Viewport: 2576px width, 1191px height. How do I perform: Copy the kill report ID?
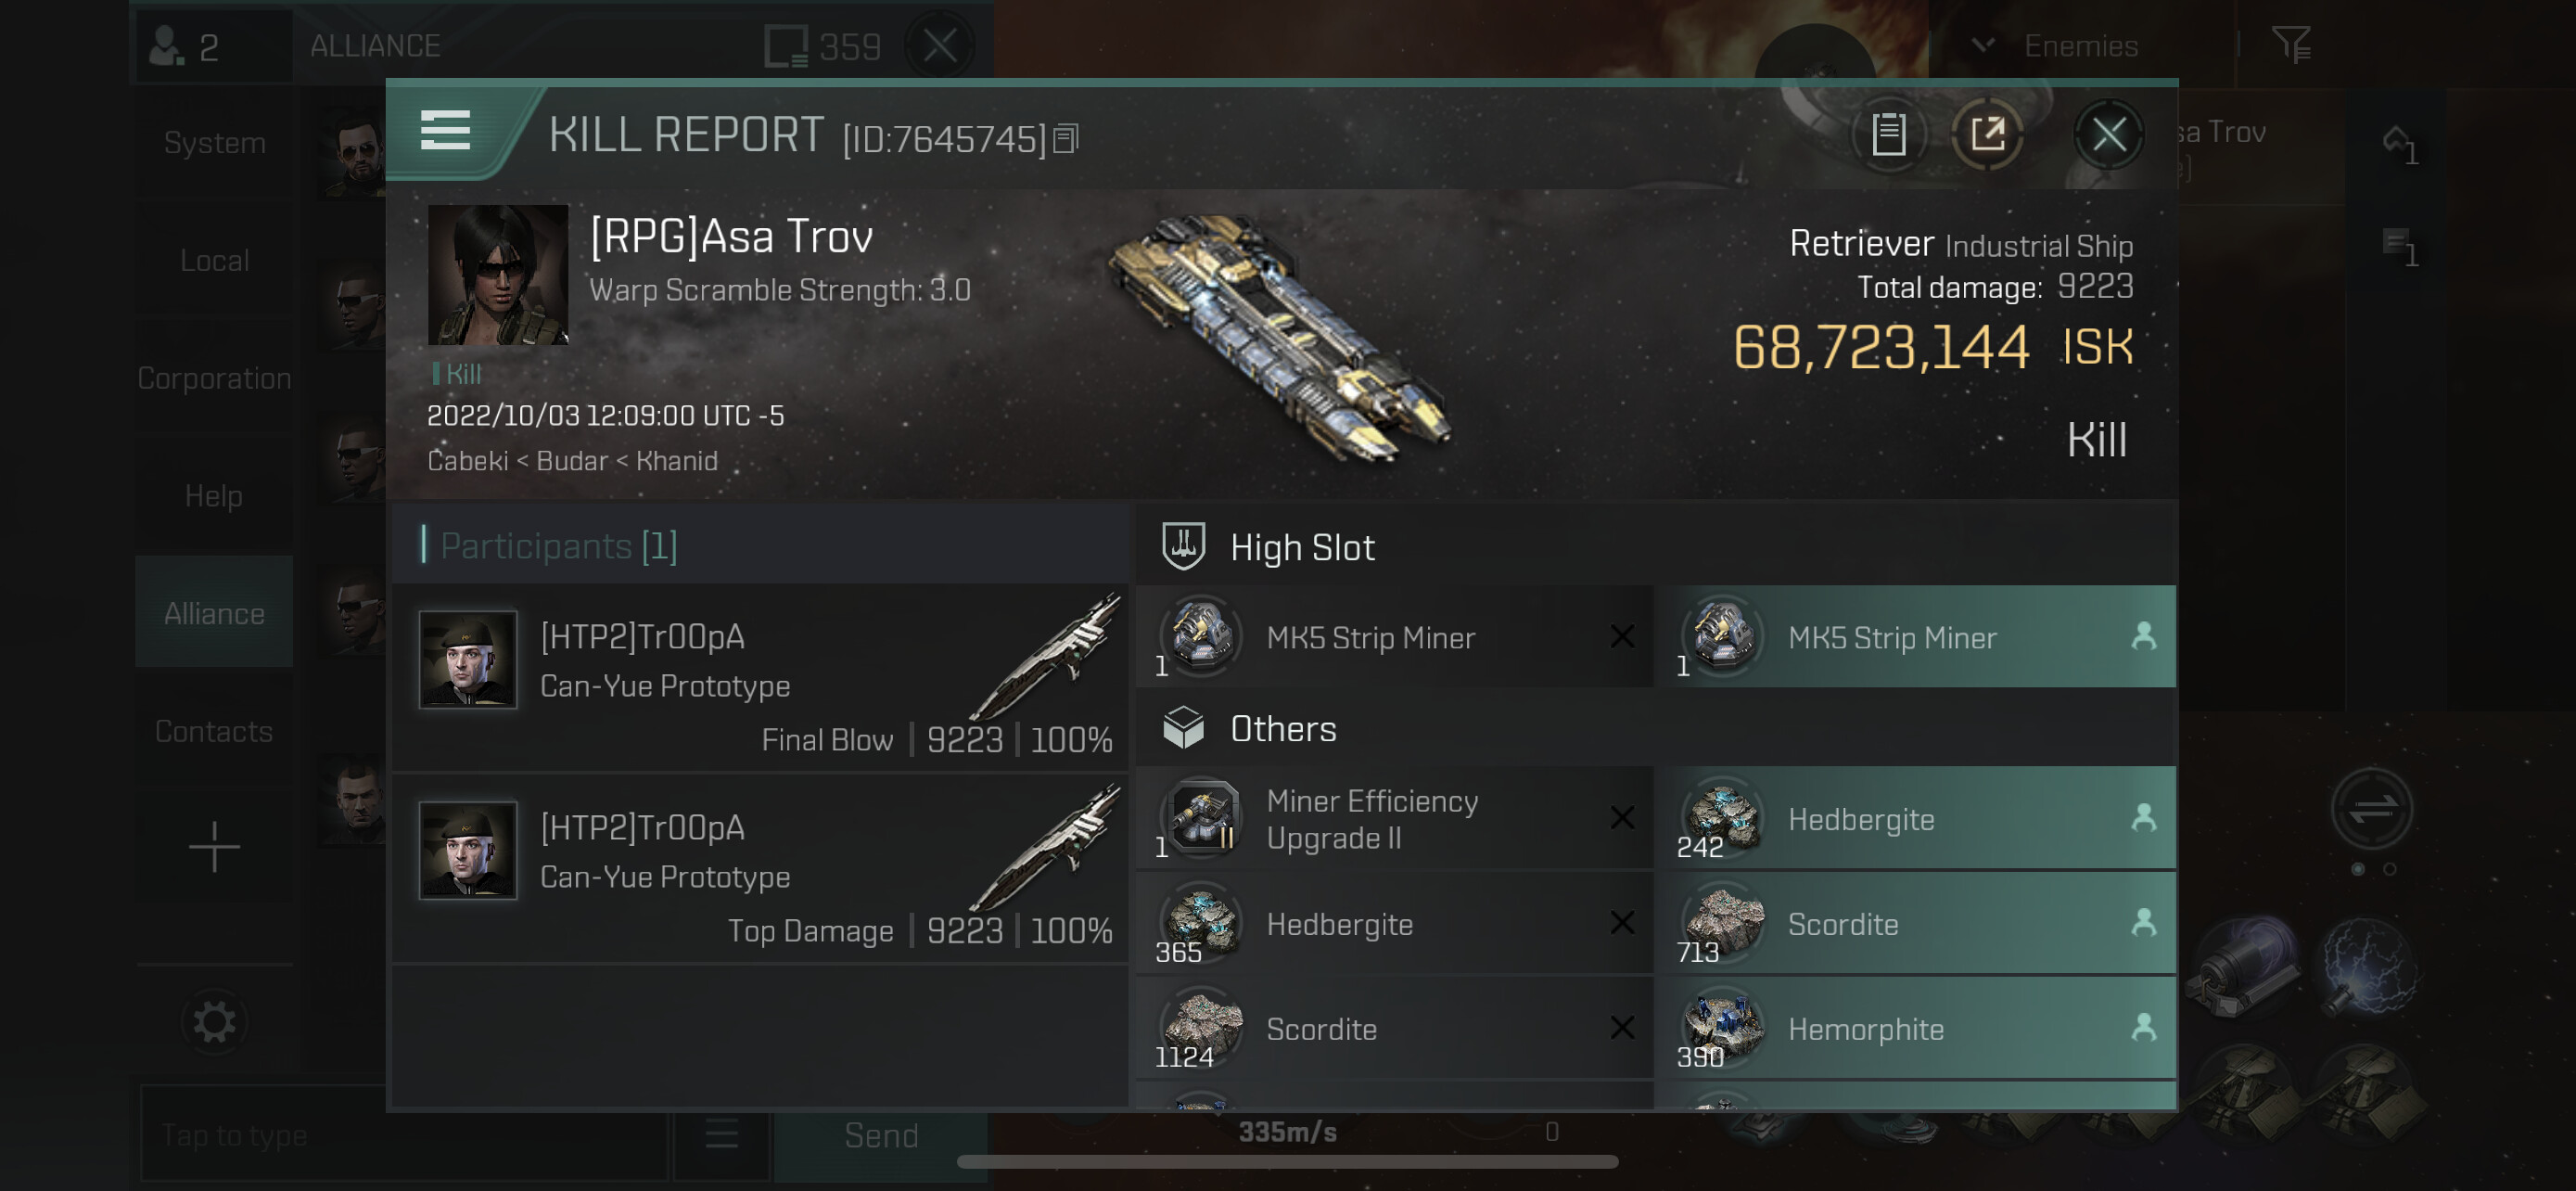tap(1066, 139)
